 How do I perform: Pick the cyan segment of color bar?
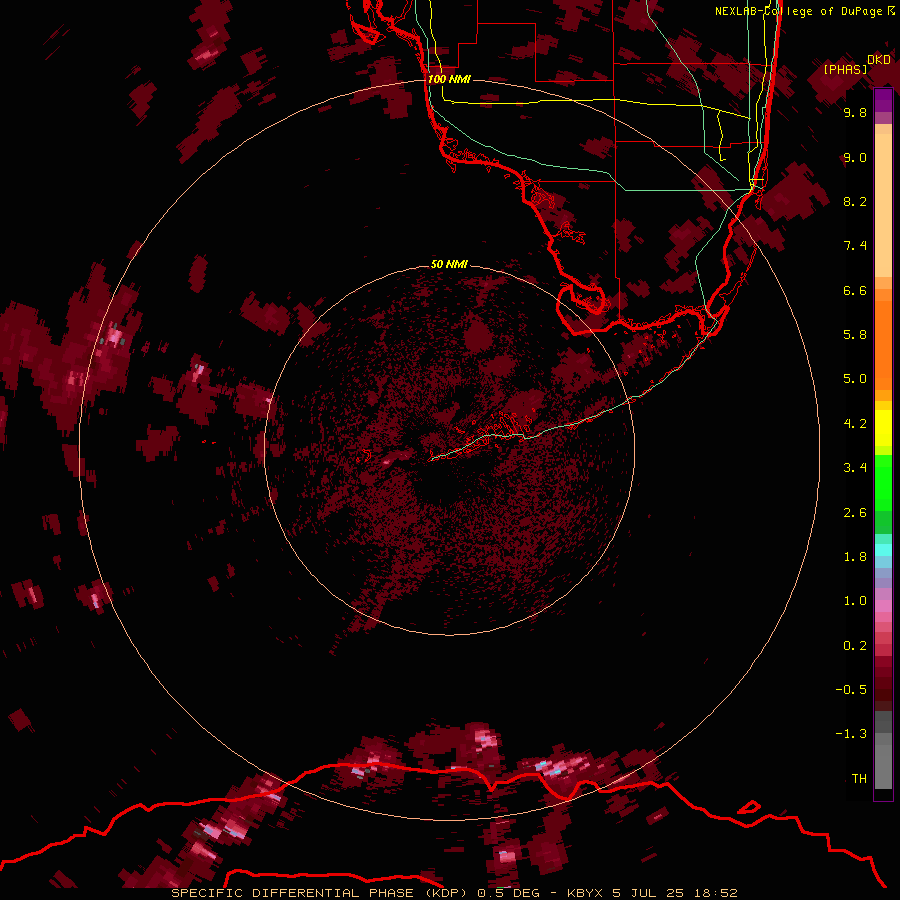point(883,550)
